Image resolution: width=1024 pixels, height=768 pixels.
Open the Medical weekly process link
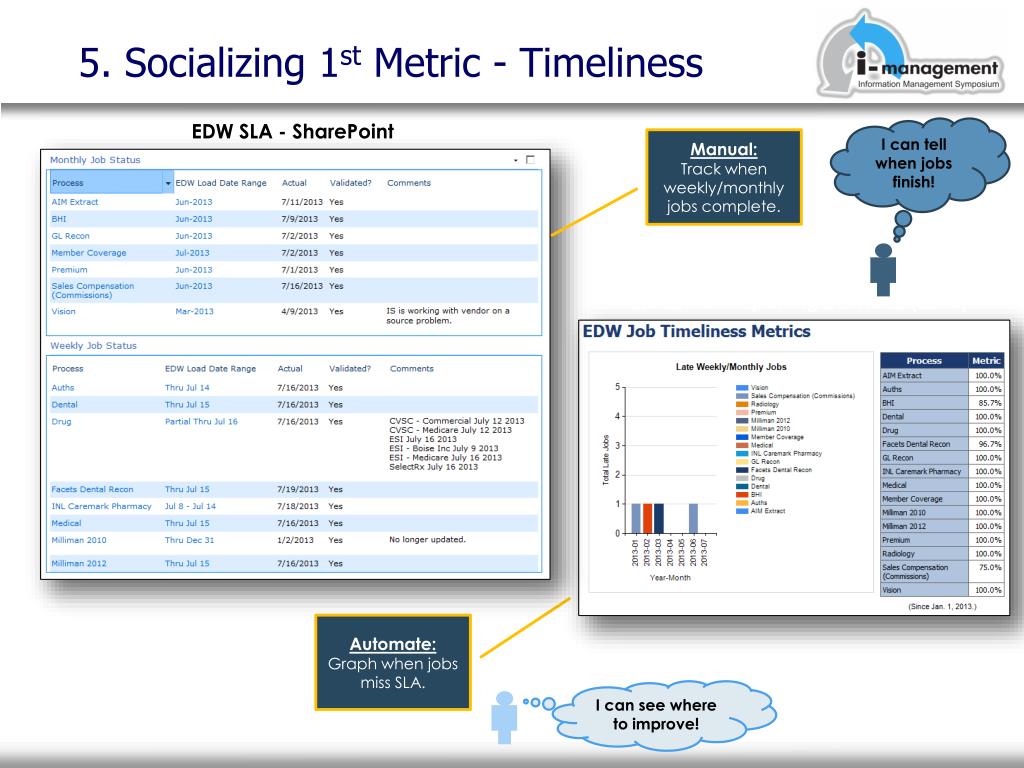click(66, 523)
